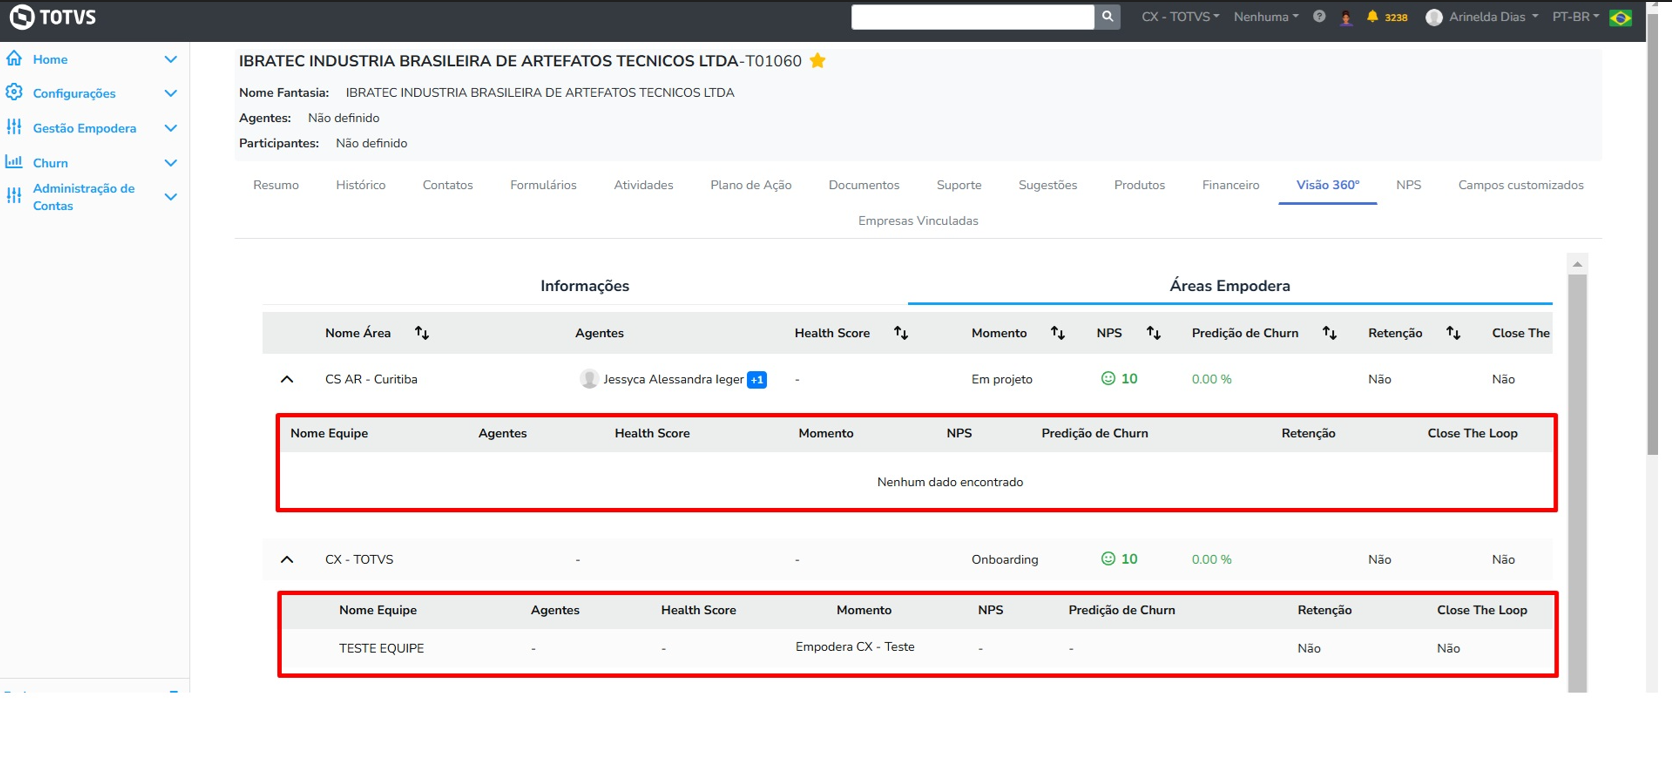Click the Administração de Contas icon
This screenshot has width=1672, height=758.
point(14,196)
